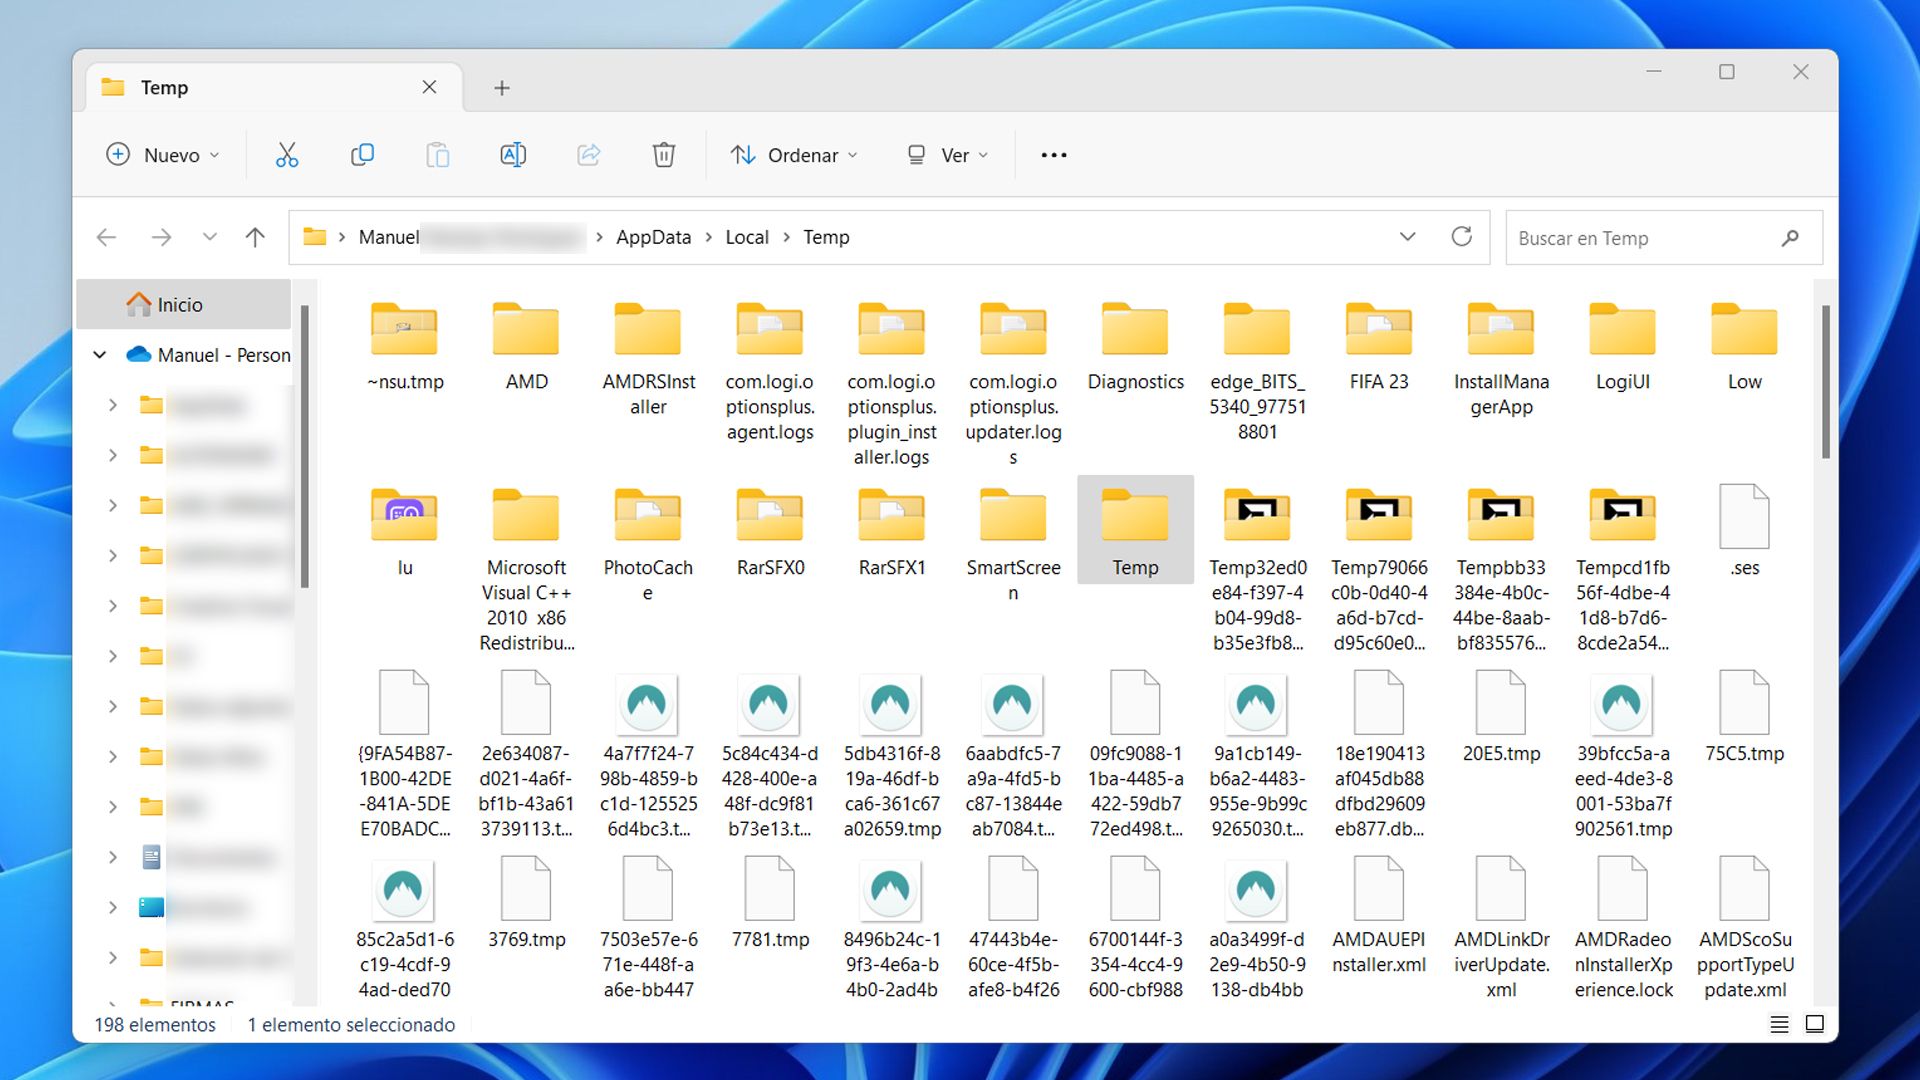The image size is (1920, 1080).
Task: Switch to details view in status bar
Action: [x=1778, y=1024]
